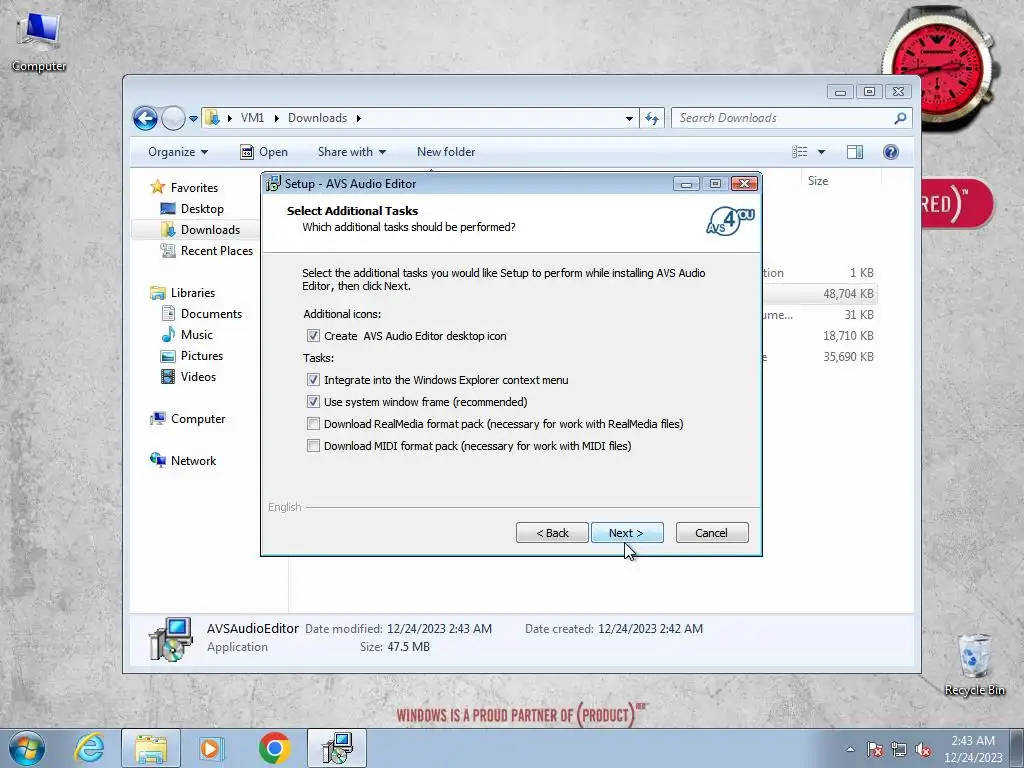This screenshot has height=768, width=1024.
Task: Open the Share with menu
Action: tap(351, 152)
